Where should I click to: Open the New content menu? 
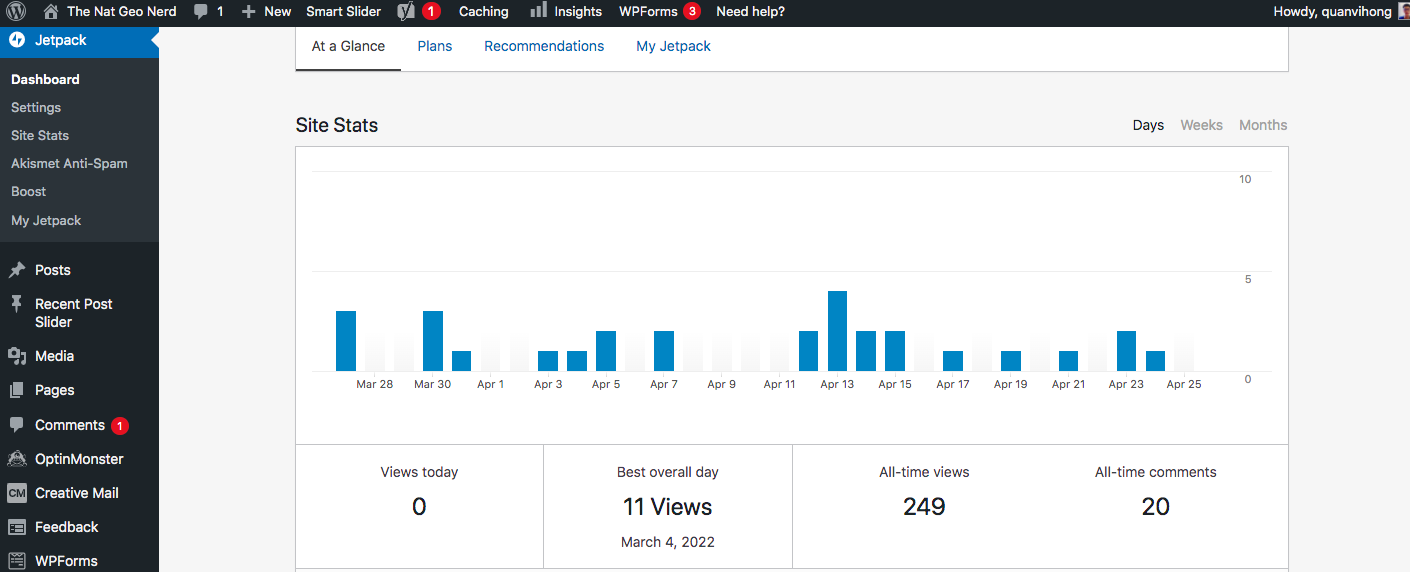[278, 12]
